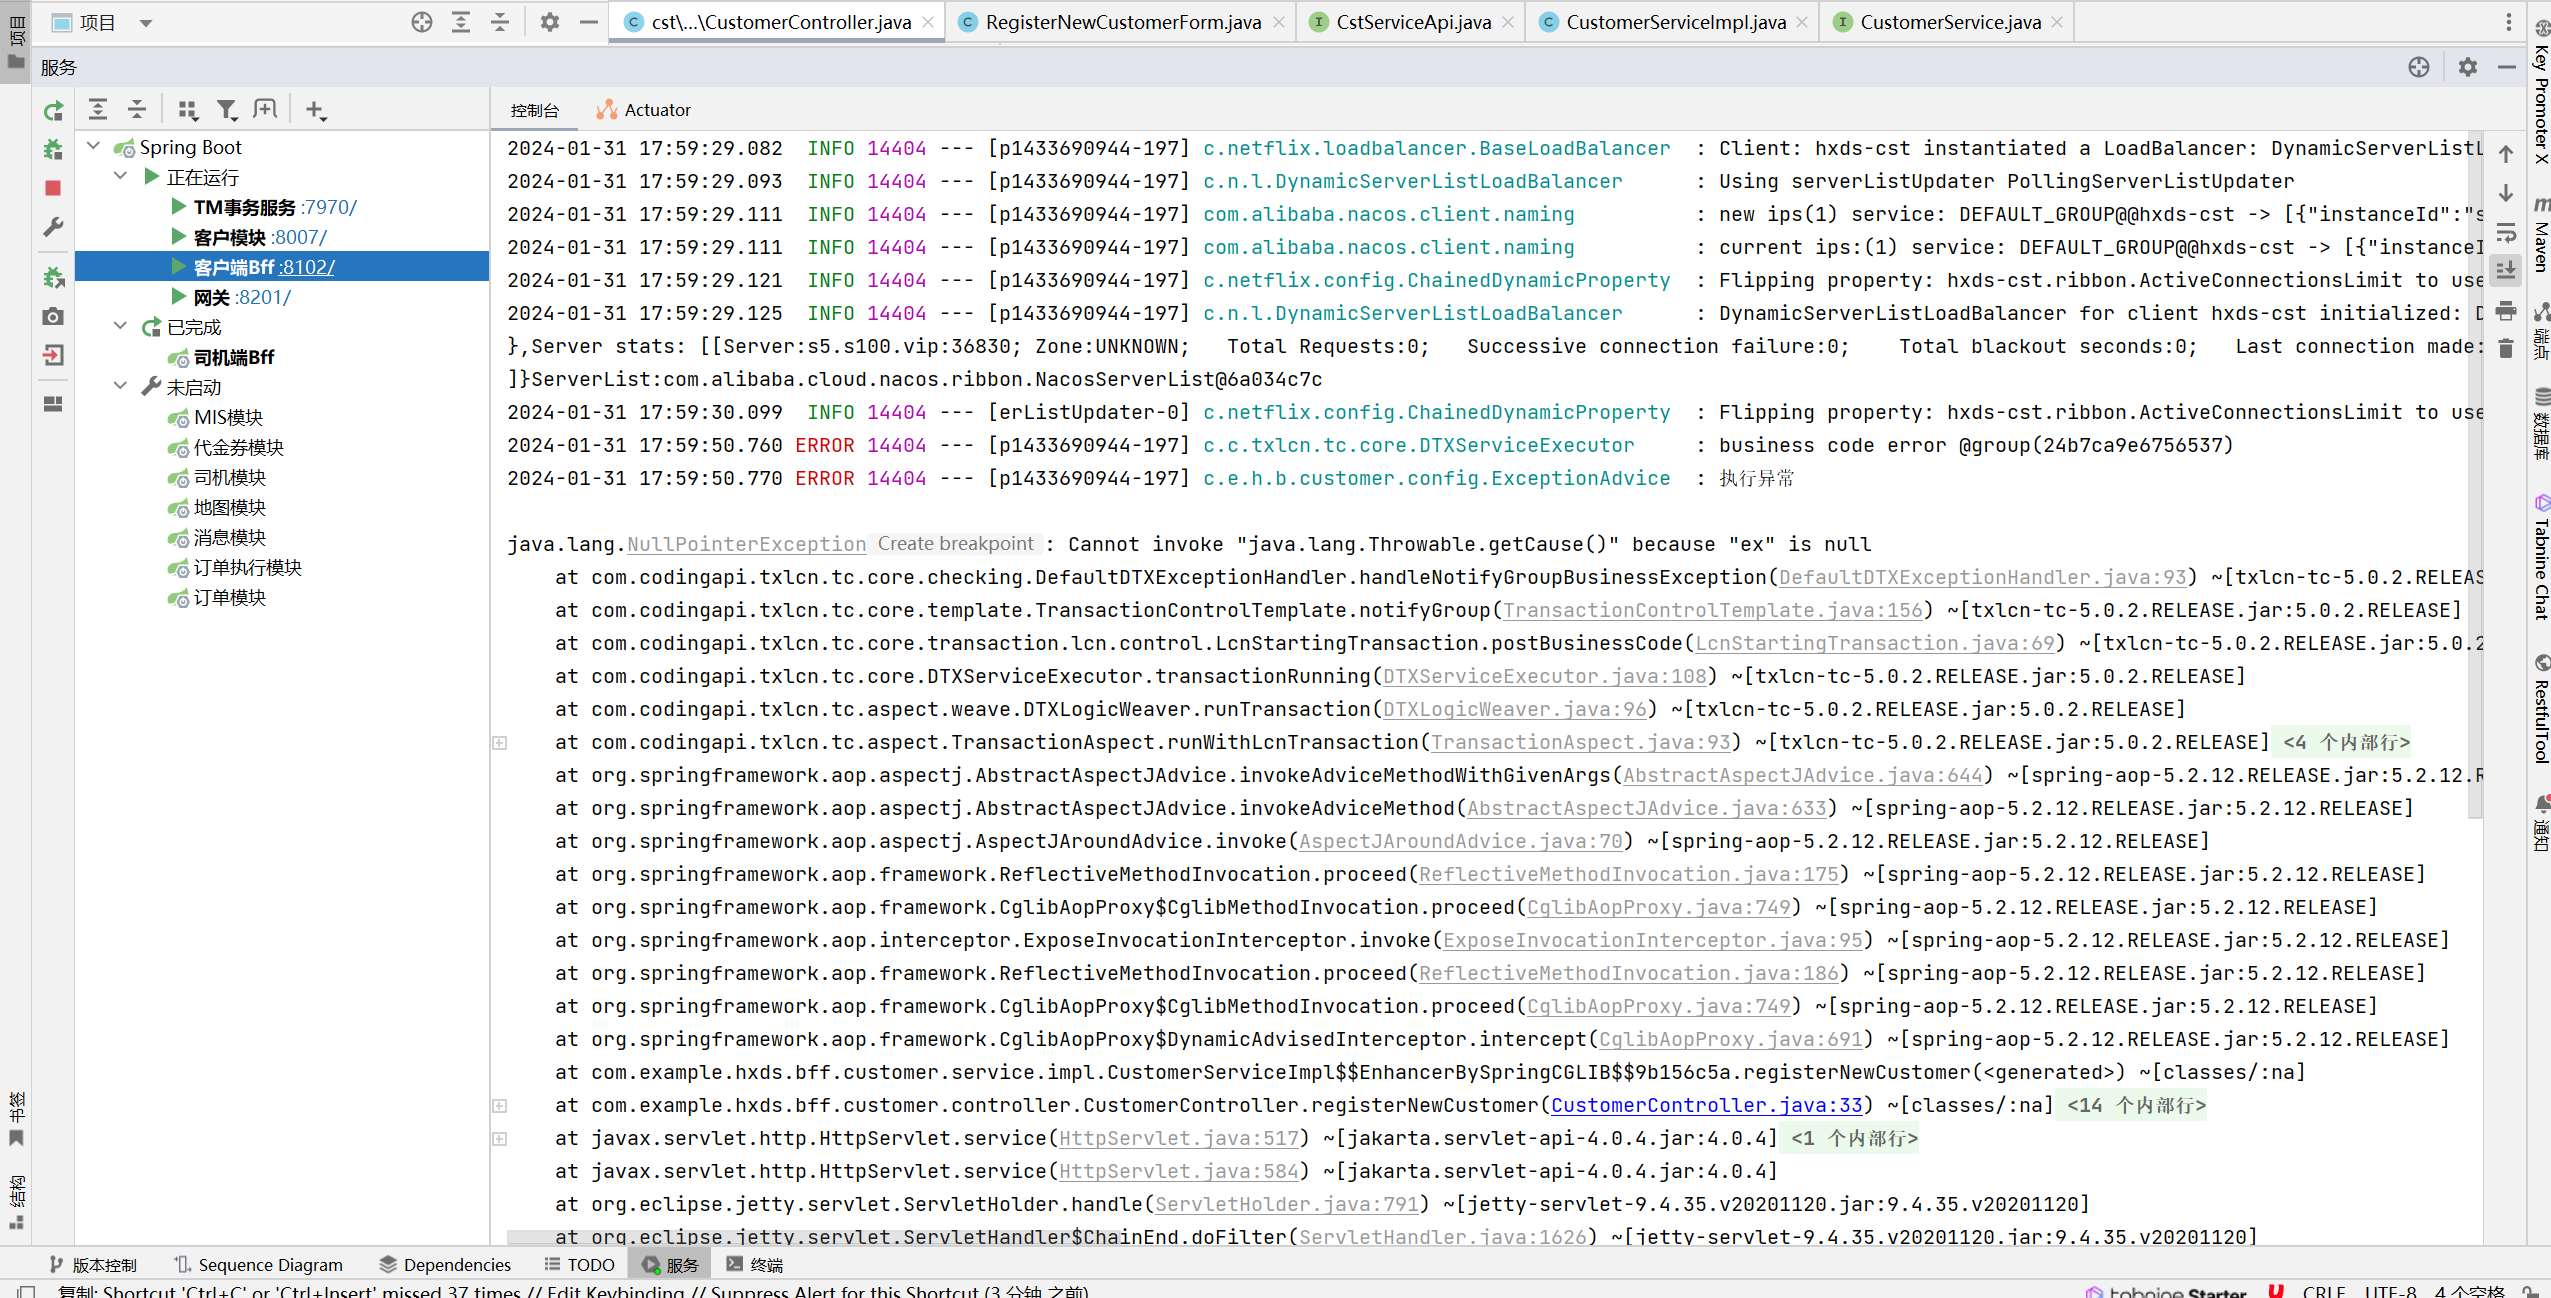
Task: Click Create breakpoint next to NullPointerException
Action: pos(955,543)
